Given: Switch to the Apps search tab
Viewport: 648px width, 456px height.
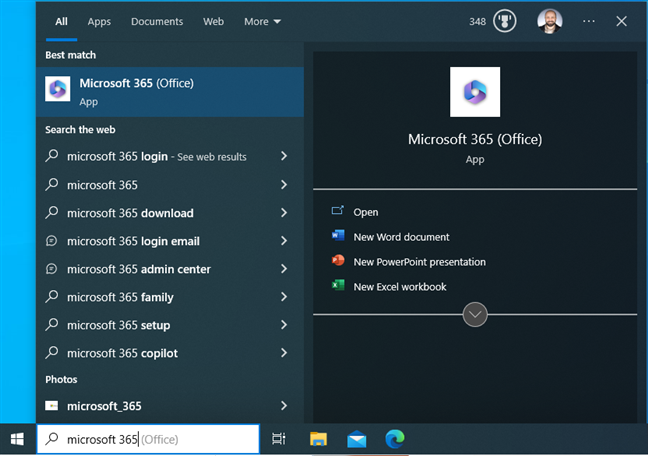Looking at the screenshot, I should click(99, 21).
